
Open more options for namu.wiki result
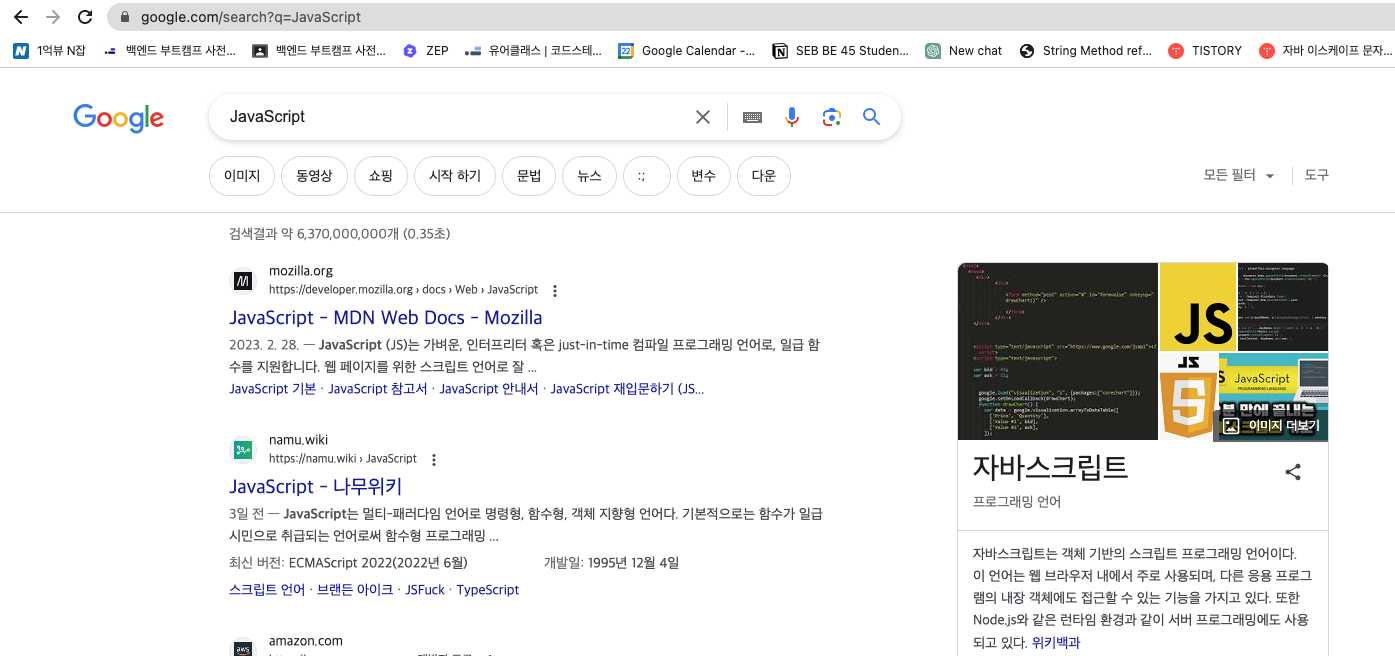(434, 460)
